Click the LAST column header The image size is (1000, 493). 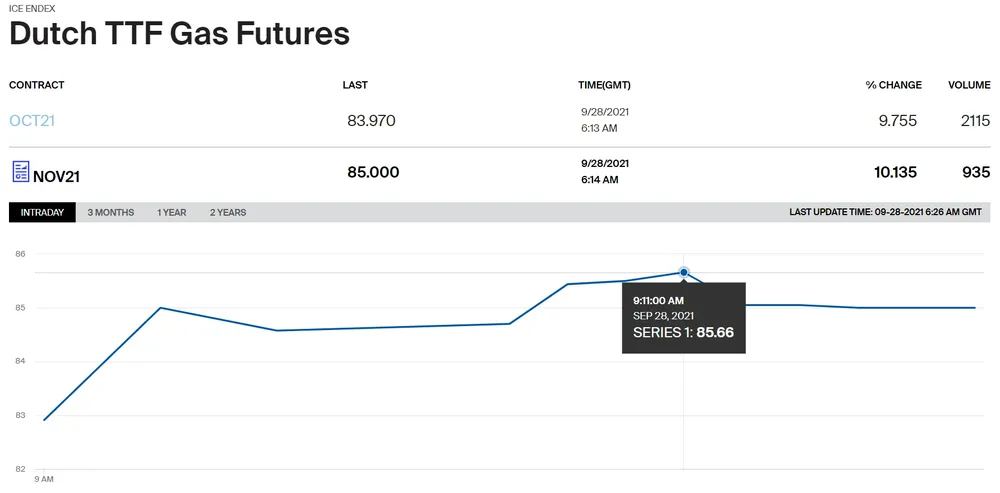[x=355, y=85]
